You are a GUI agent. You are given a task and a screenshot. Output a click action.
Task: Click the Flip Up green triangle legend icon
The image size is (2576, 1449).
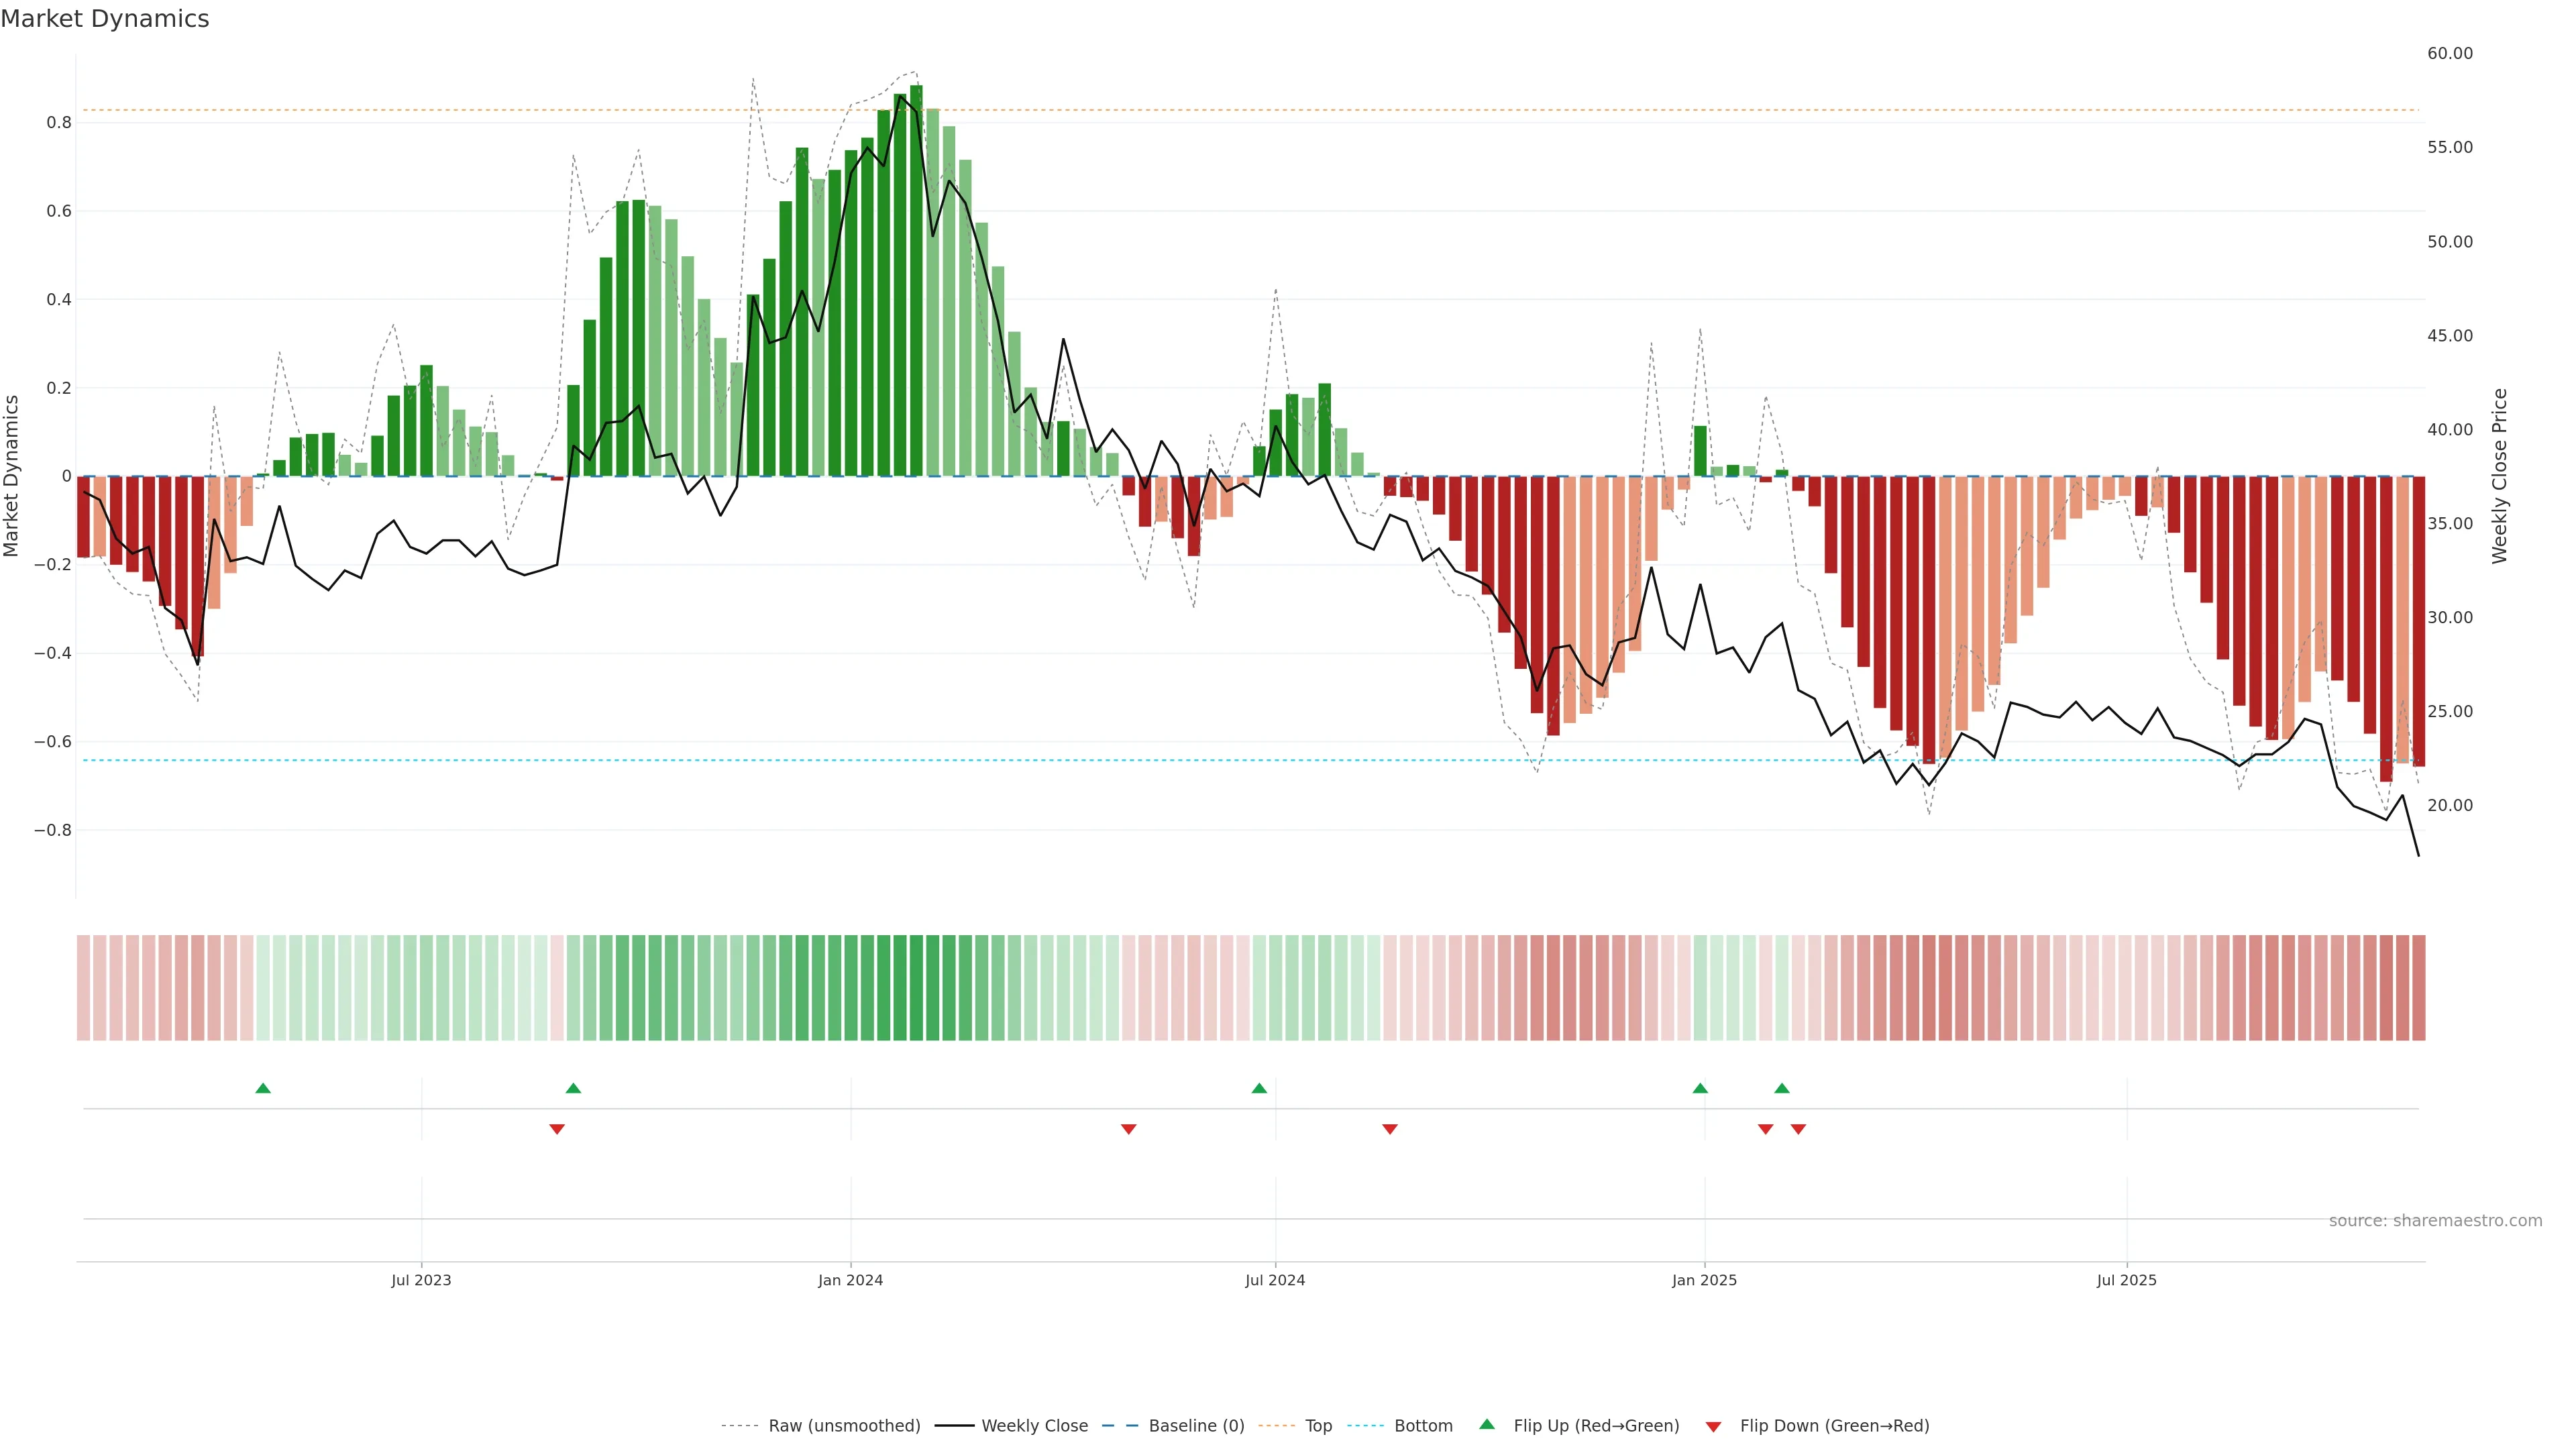tap(1487, 1424)
